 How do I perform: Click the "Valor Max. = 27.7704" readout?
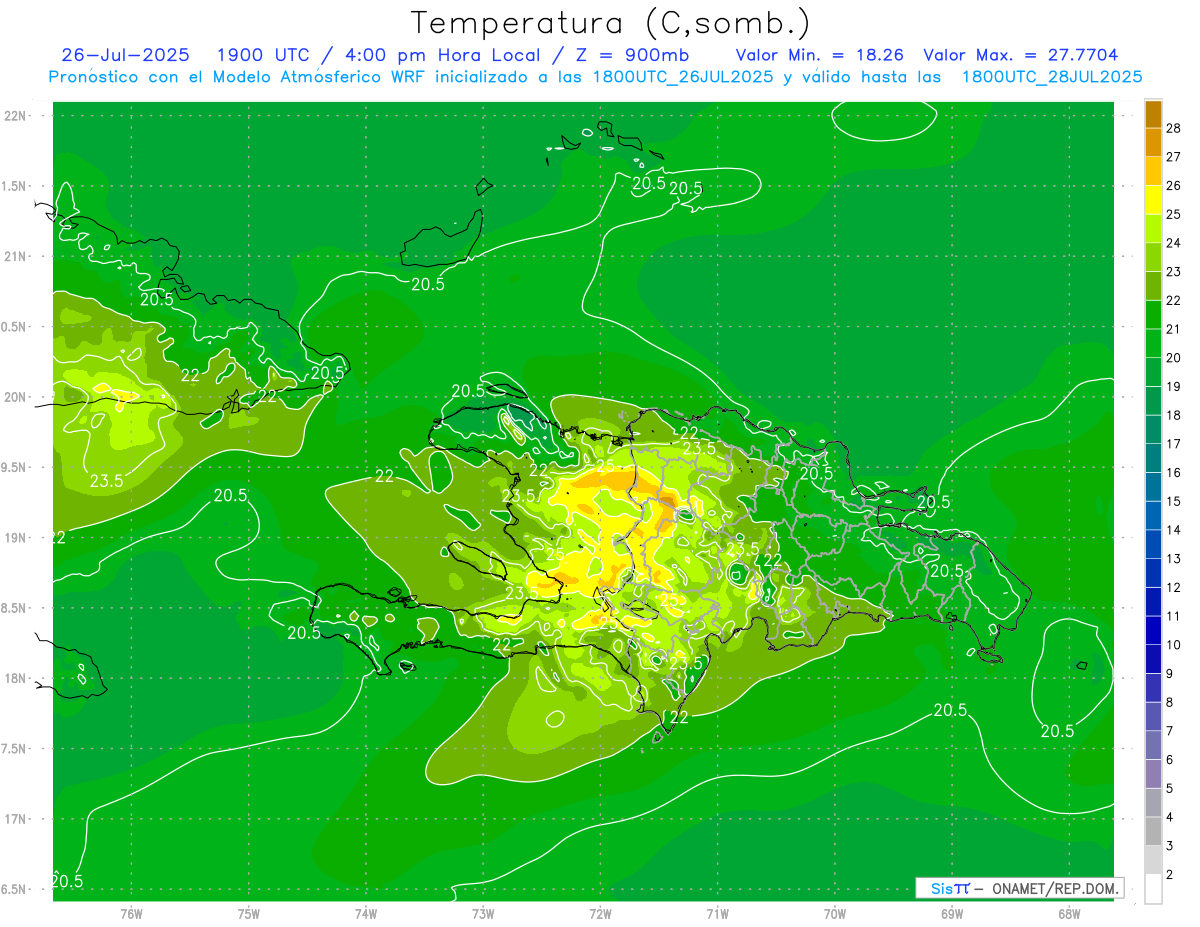point(1021,55)
